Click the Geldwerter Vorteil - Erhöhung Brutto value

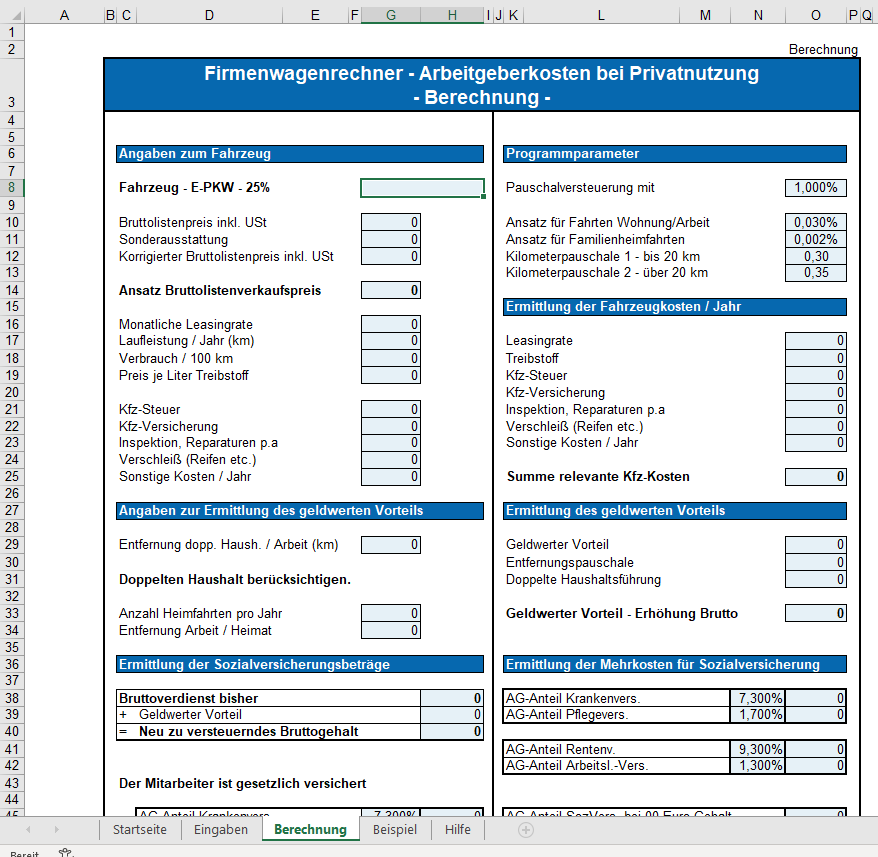pos(816,613)
